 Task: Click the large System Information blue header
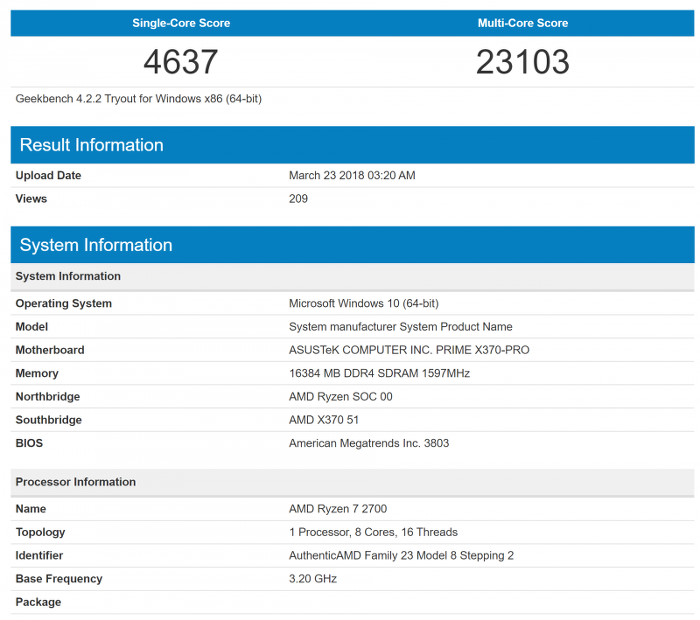click(353, 245)
